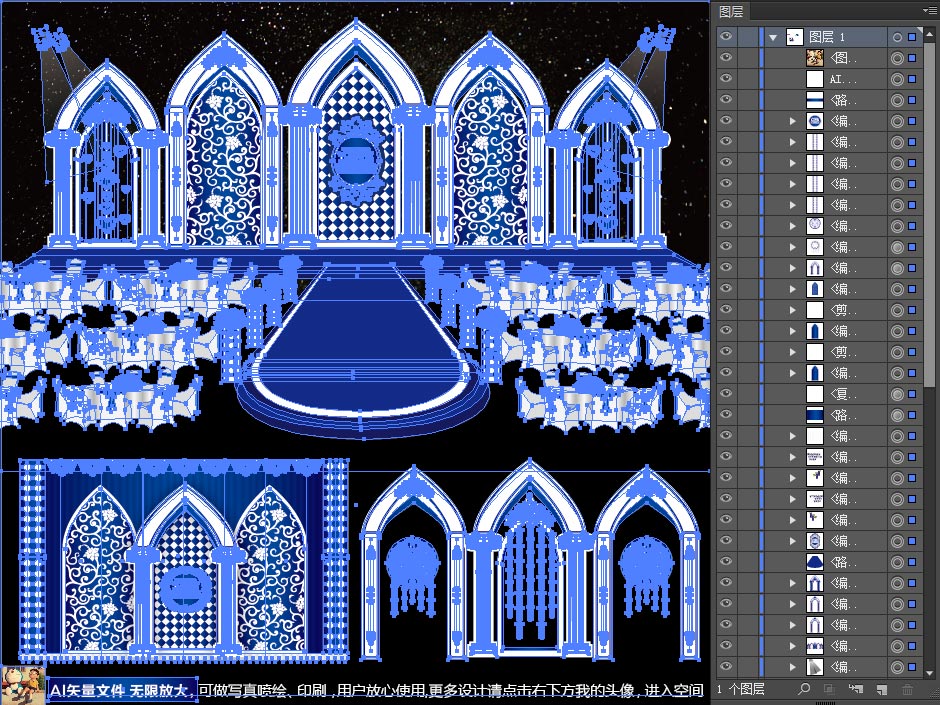The height and width of the screenshot is (705, 940).
Task: Click the blue fan shape thumbnail
Action: click(815, 562)
